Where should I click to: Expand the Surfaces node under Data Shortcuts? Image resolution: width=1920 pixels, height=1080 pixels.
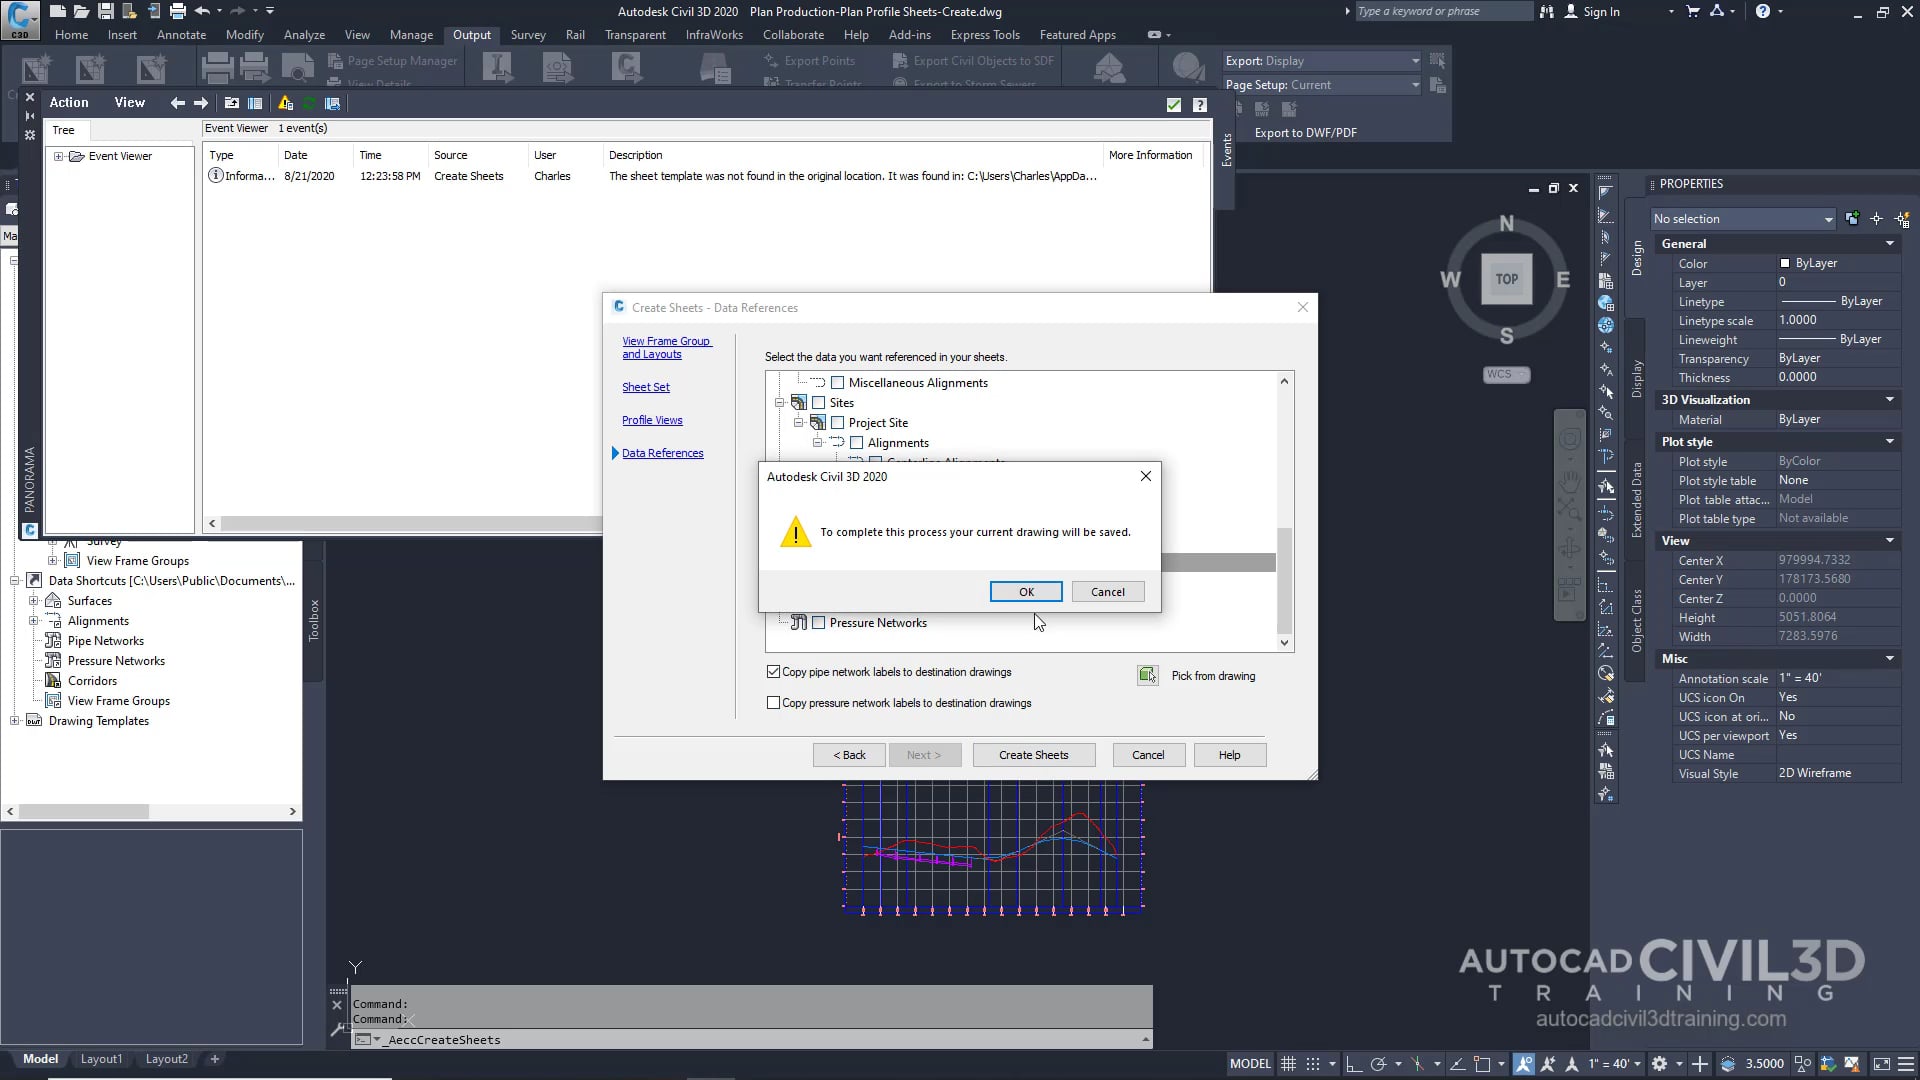click(33, 601)
